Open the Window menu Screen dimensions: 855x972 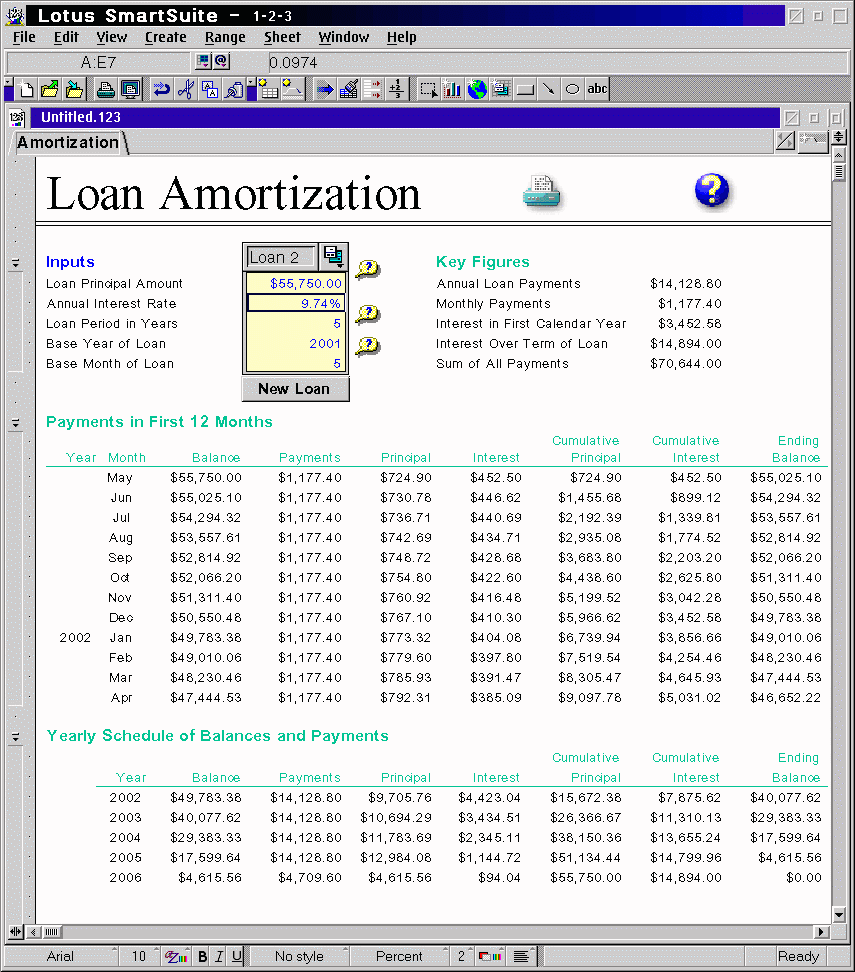pos(343,37)
